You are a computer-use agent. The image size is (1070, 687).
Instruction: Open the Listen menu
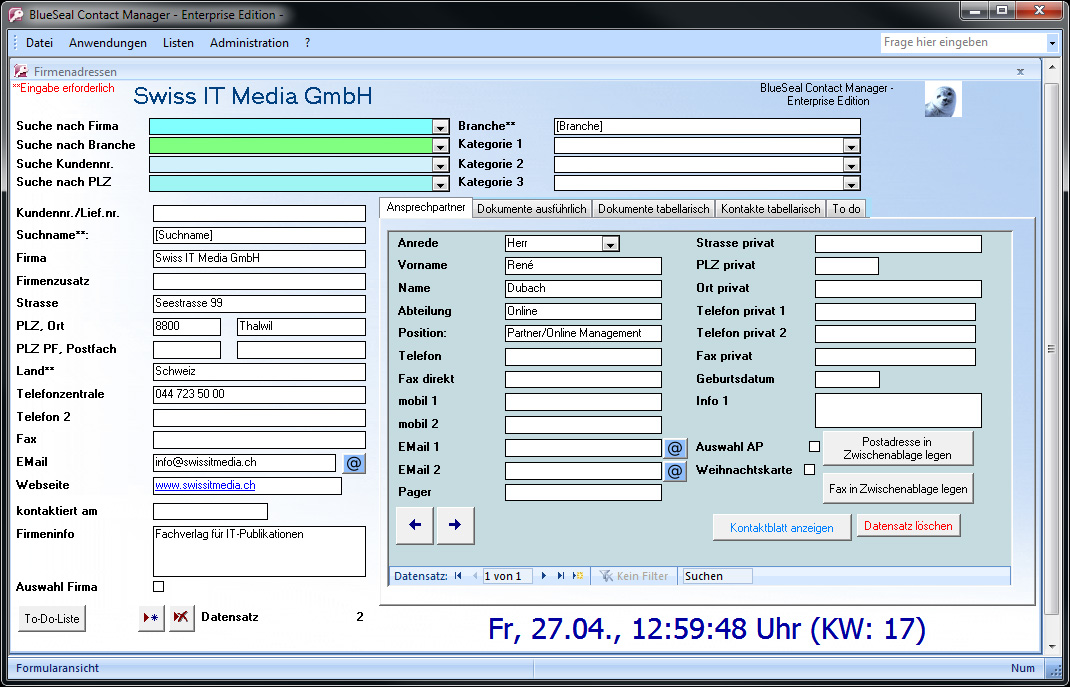178,42
